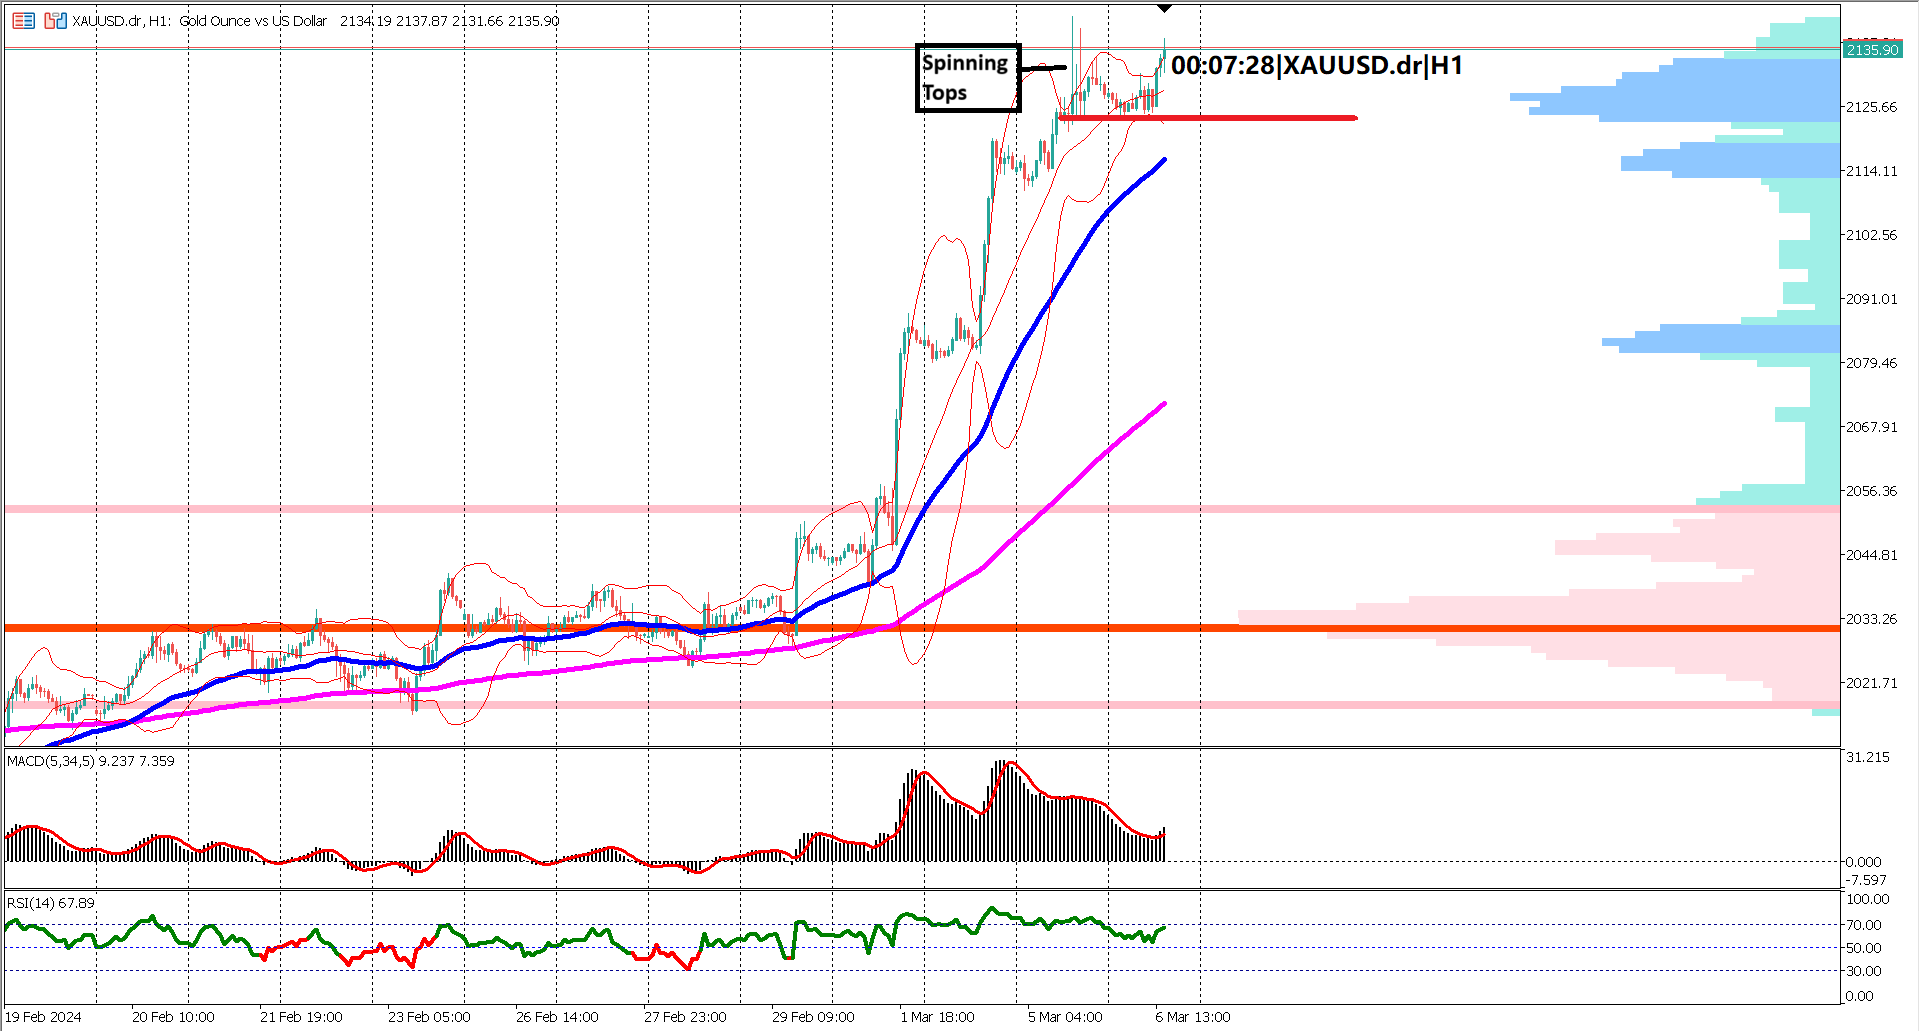
Task: Toggle the RSI(14) 67.89 indicator label
Action: click(48, 901)
